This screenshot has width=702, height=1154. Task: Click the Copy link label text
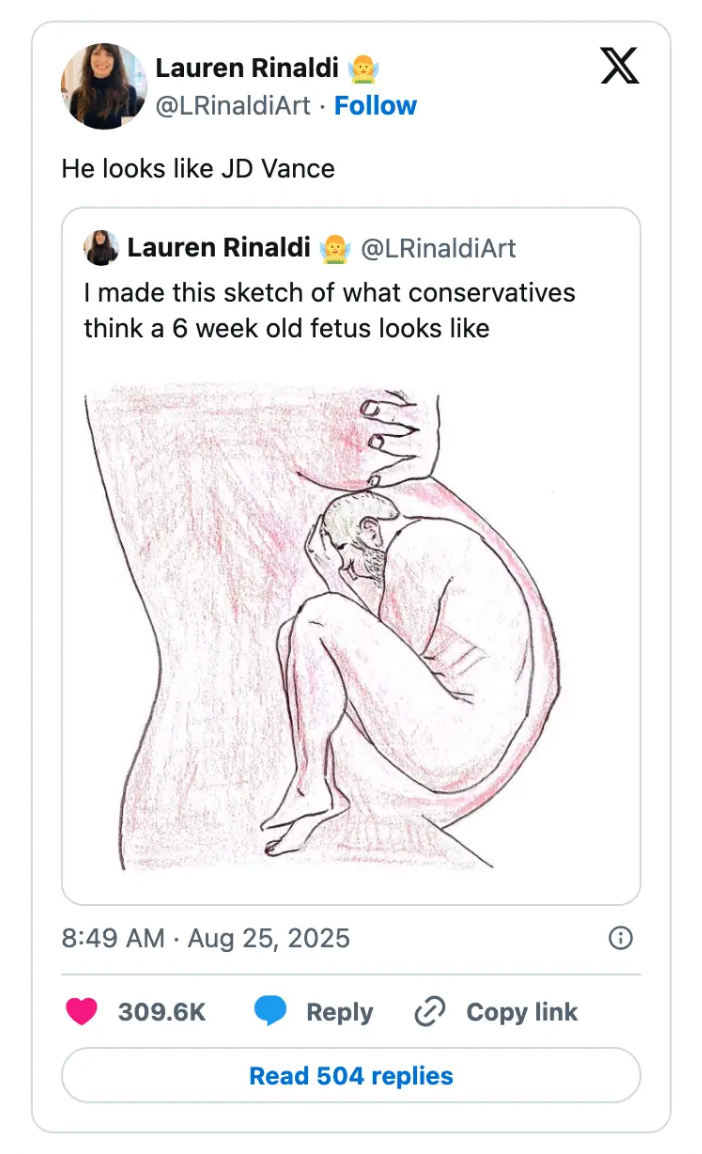(x=521, y=1012)
